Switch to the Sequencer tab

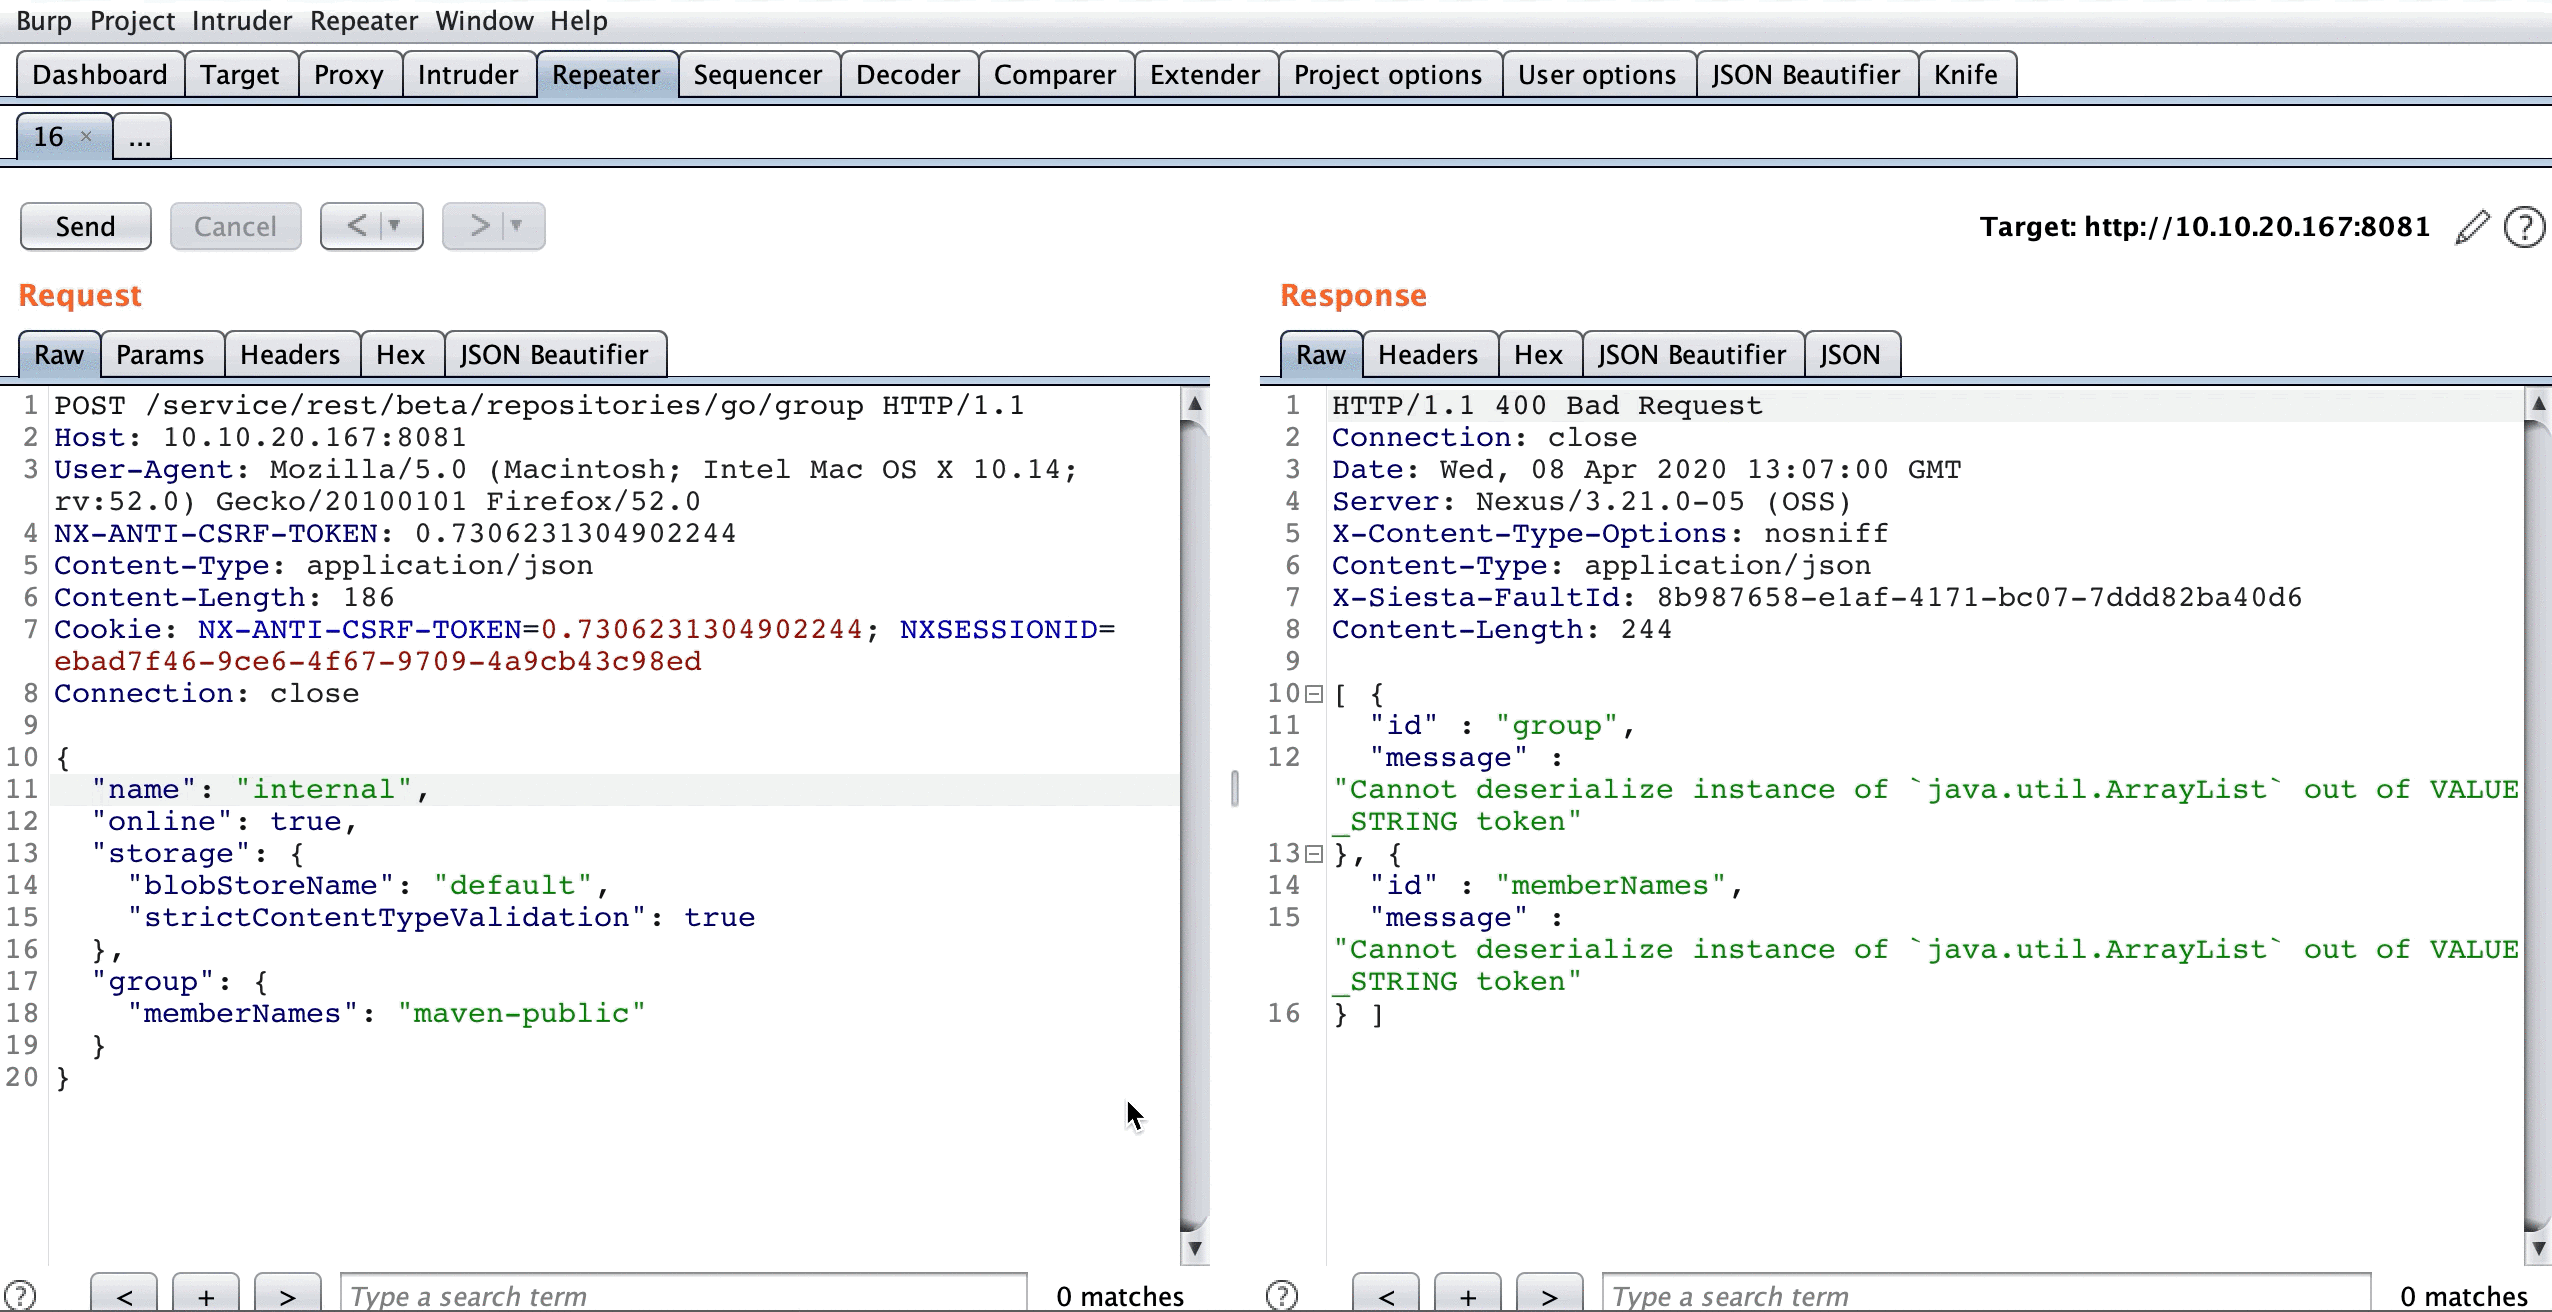point(758,75)
